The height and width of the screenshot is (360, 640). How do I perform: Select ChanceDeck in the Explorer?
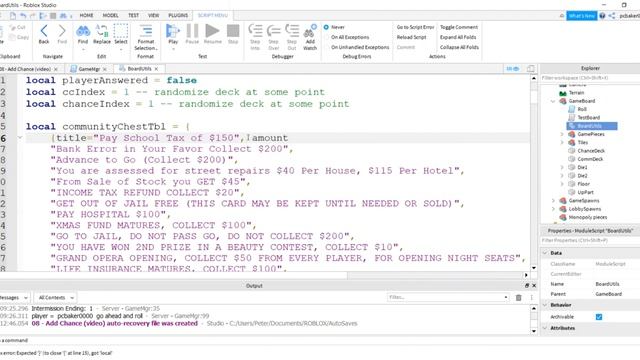pos(590,151)
